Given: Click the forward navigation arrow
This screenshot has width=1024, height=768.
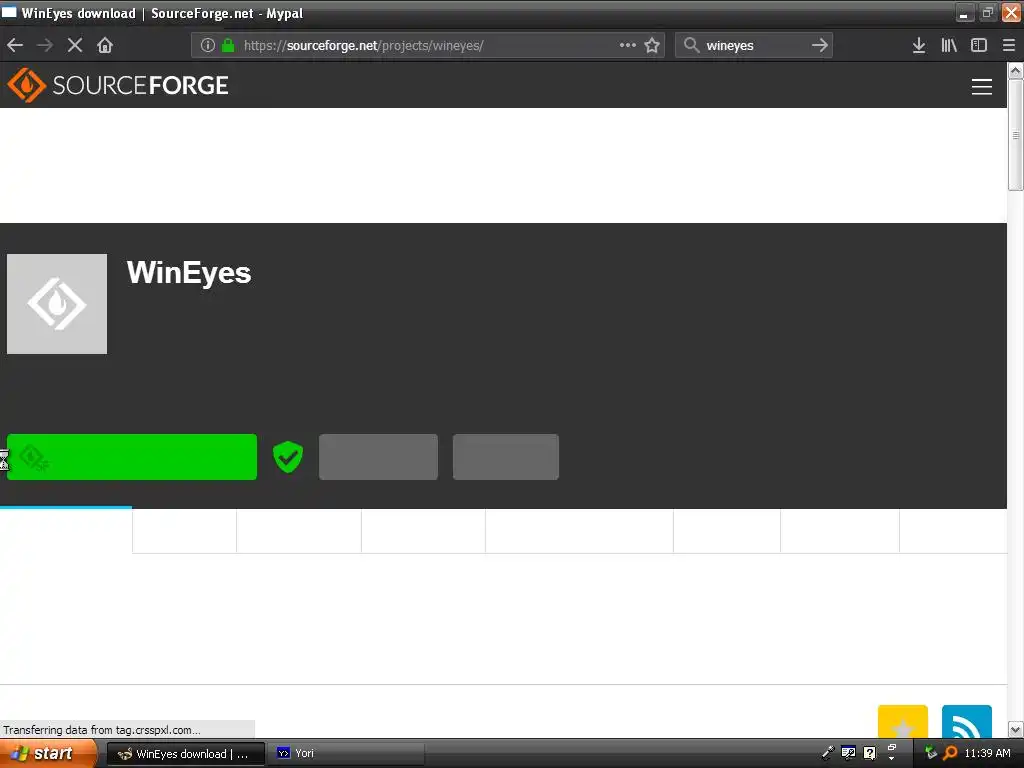Looking at the screenshot, I should tap(44, 45).
